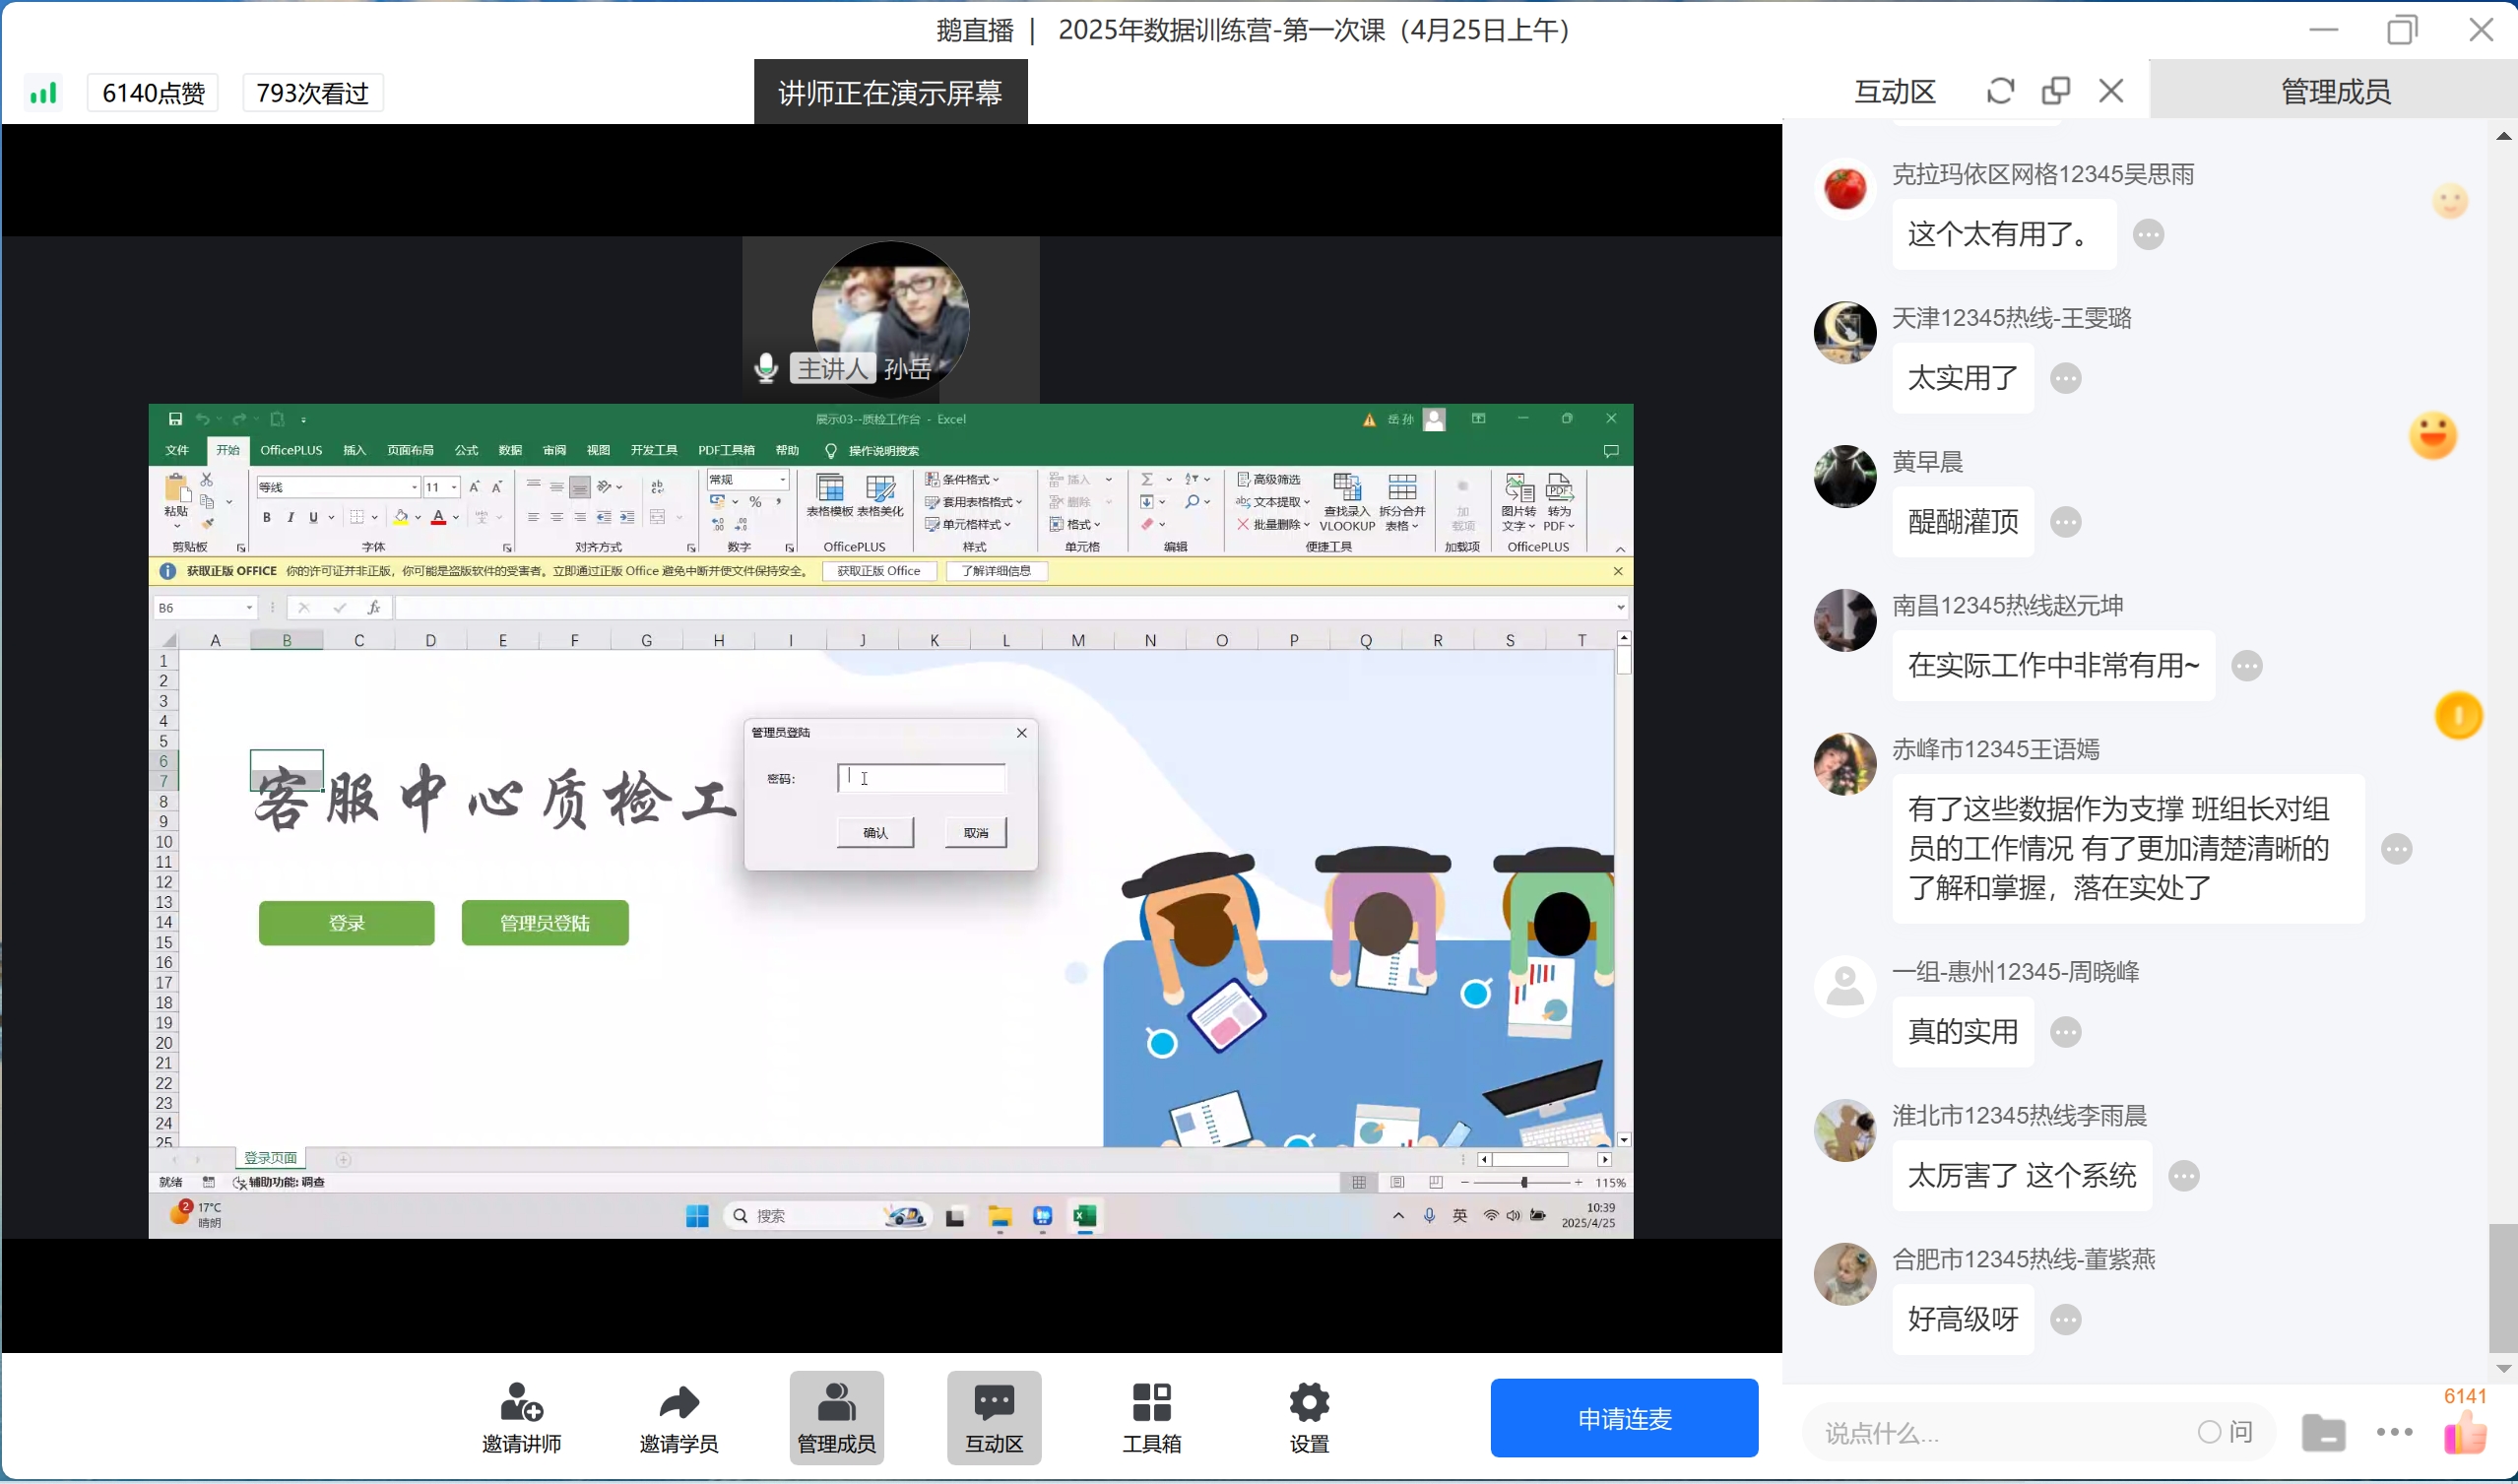
Task: Switch to 管理成员 tab at top right
Action: (x=2335, y=91)
